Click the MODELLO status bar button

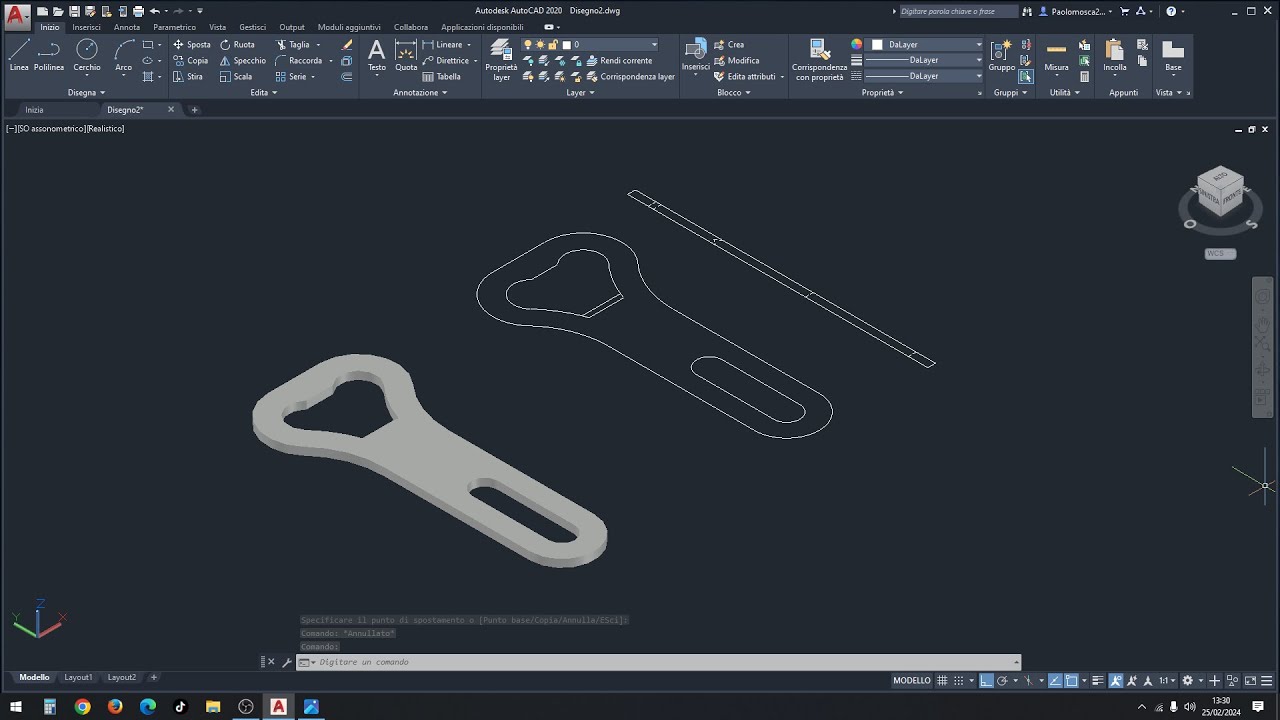tap(912, 680)
